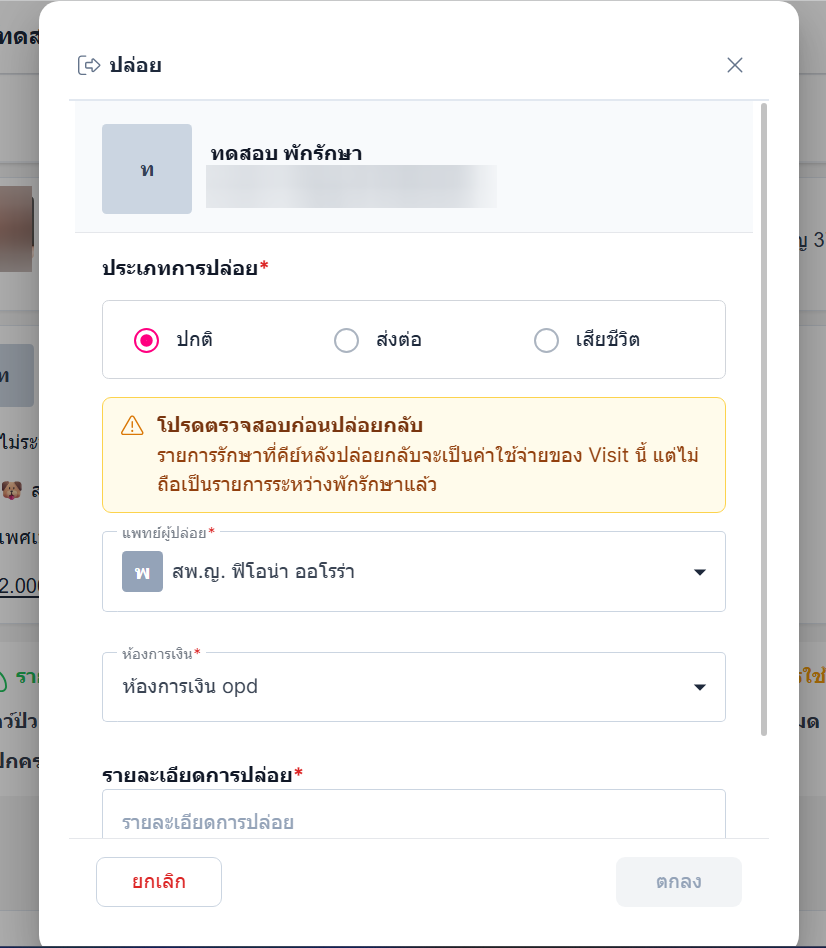Open the doctor selector สพ.ญ. ฟิโอน่า ออโรร่า
The height and width of the screenshot is (948, 826).
[x=414, y=571]
